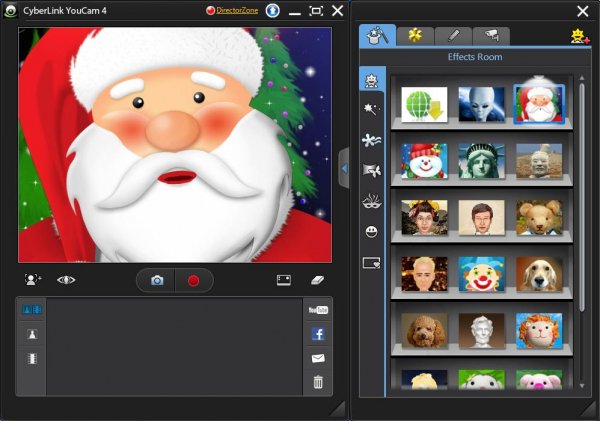600x421 pixels.
Task: Close the Effects Room panel
Action: click(x=582, y=11)
